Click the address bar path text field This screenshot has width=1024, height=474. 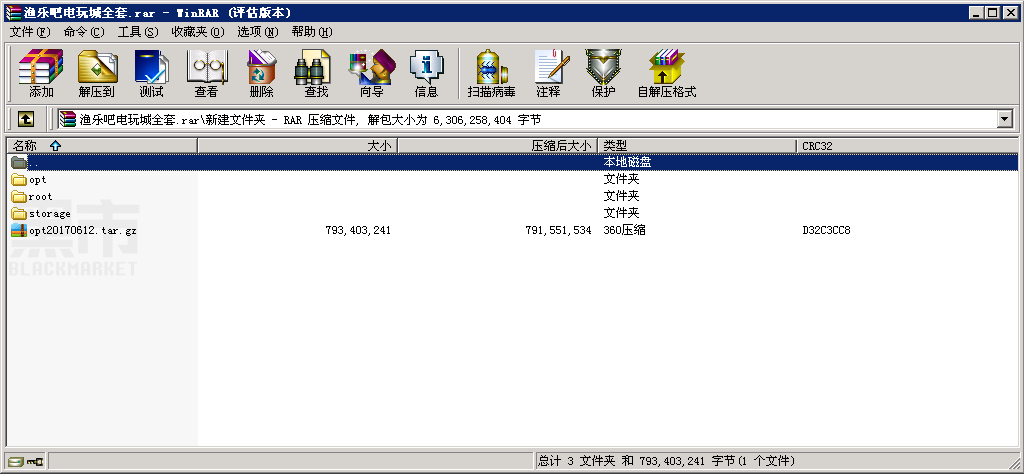pyautogui.click(x=528, y=119)
